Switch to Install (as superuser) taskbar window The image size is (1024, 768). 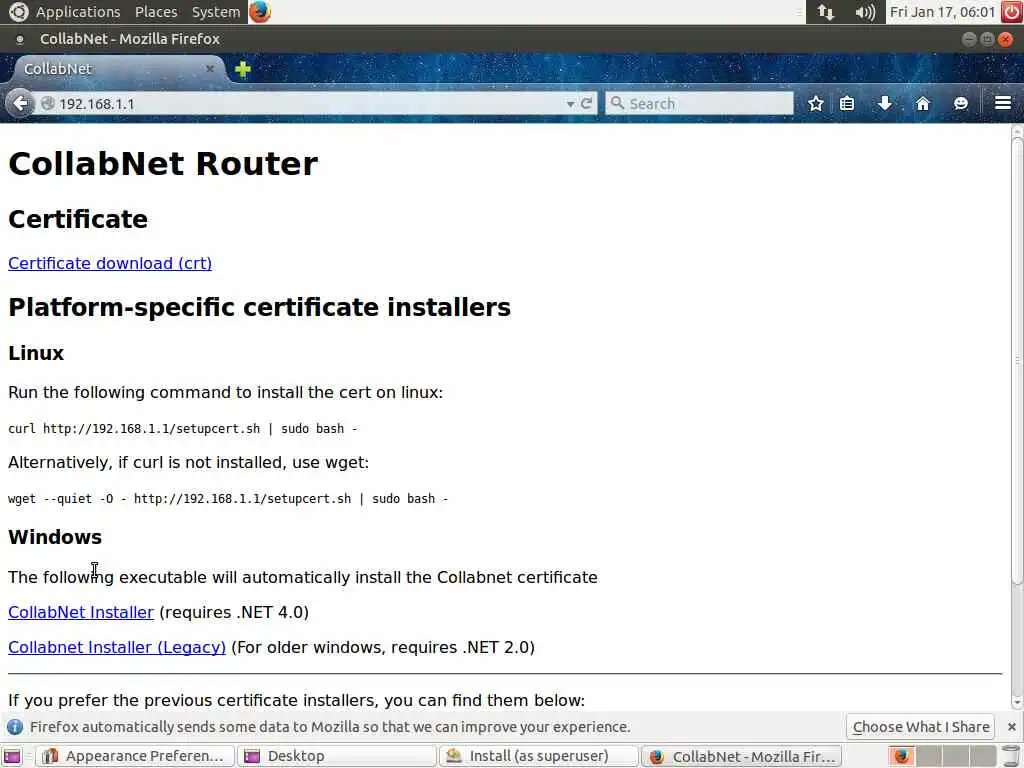539,756
